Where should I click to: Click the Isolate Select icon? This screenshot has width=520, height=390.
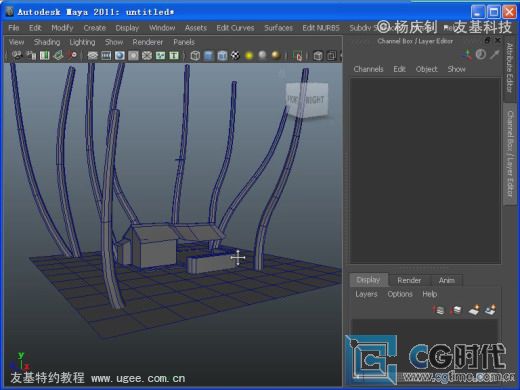click(297, 55)
